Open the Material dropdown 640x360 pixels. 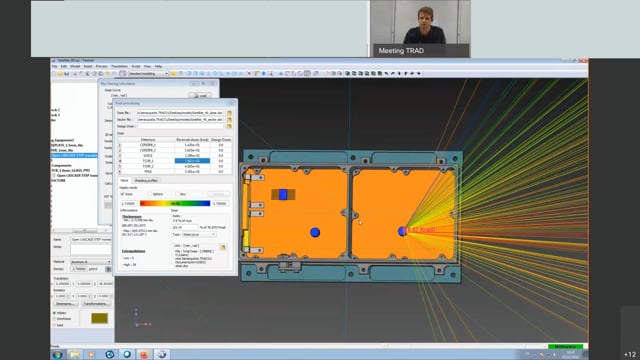pos(91,262)
